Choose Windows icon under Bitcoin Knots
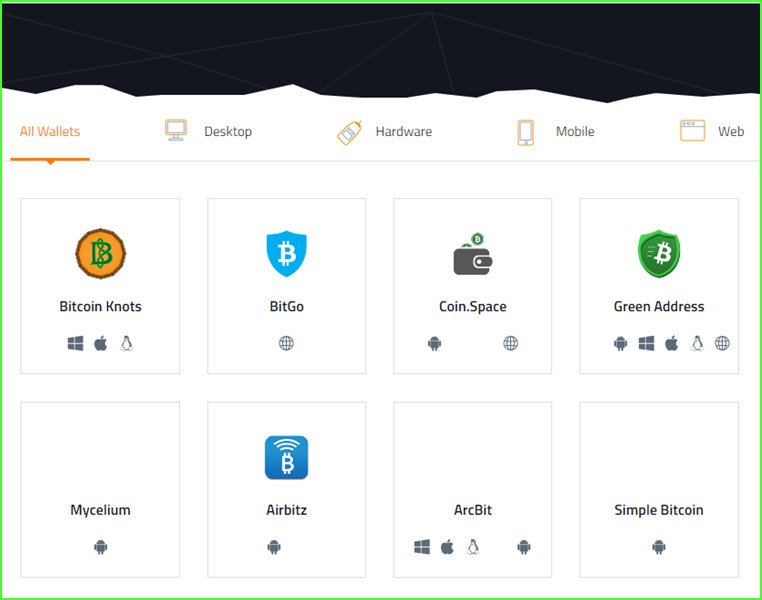 75,343
